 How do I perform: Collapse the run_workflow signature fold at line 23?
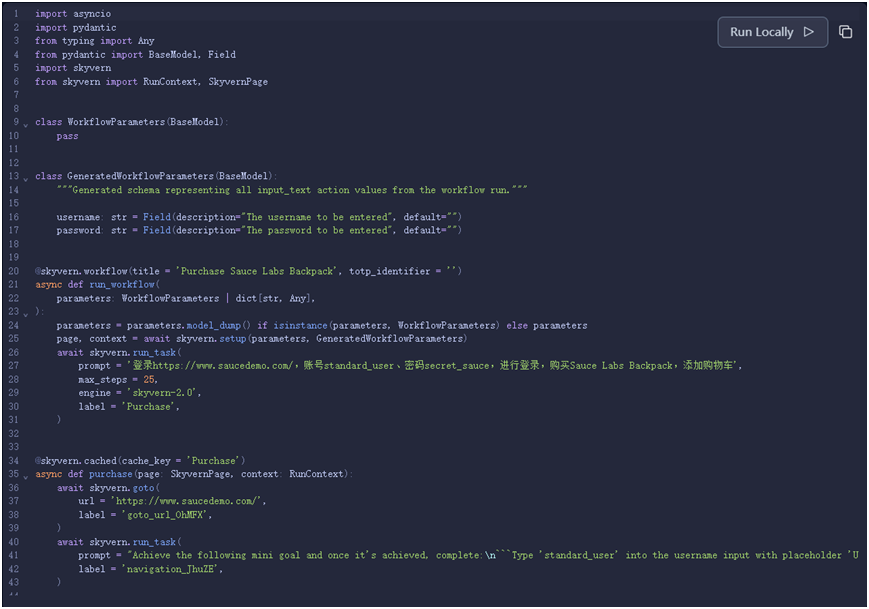tap(25, 314)
